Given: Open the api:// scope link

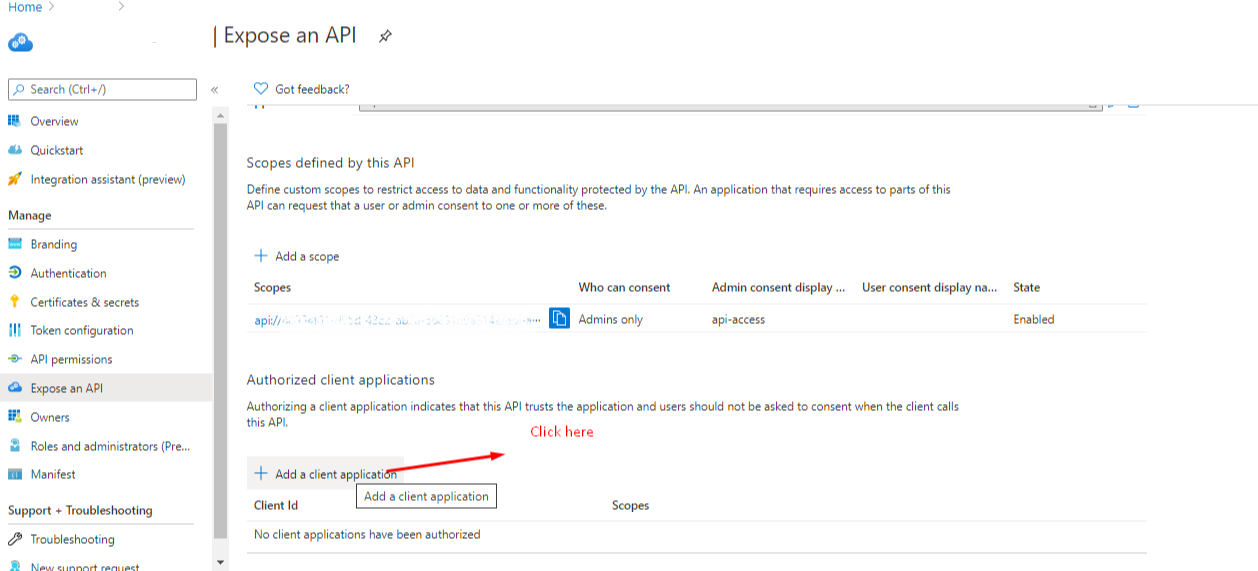Looking at the screenshot, I should tap(397, 320).
